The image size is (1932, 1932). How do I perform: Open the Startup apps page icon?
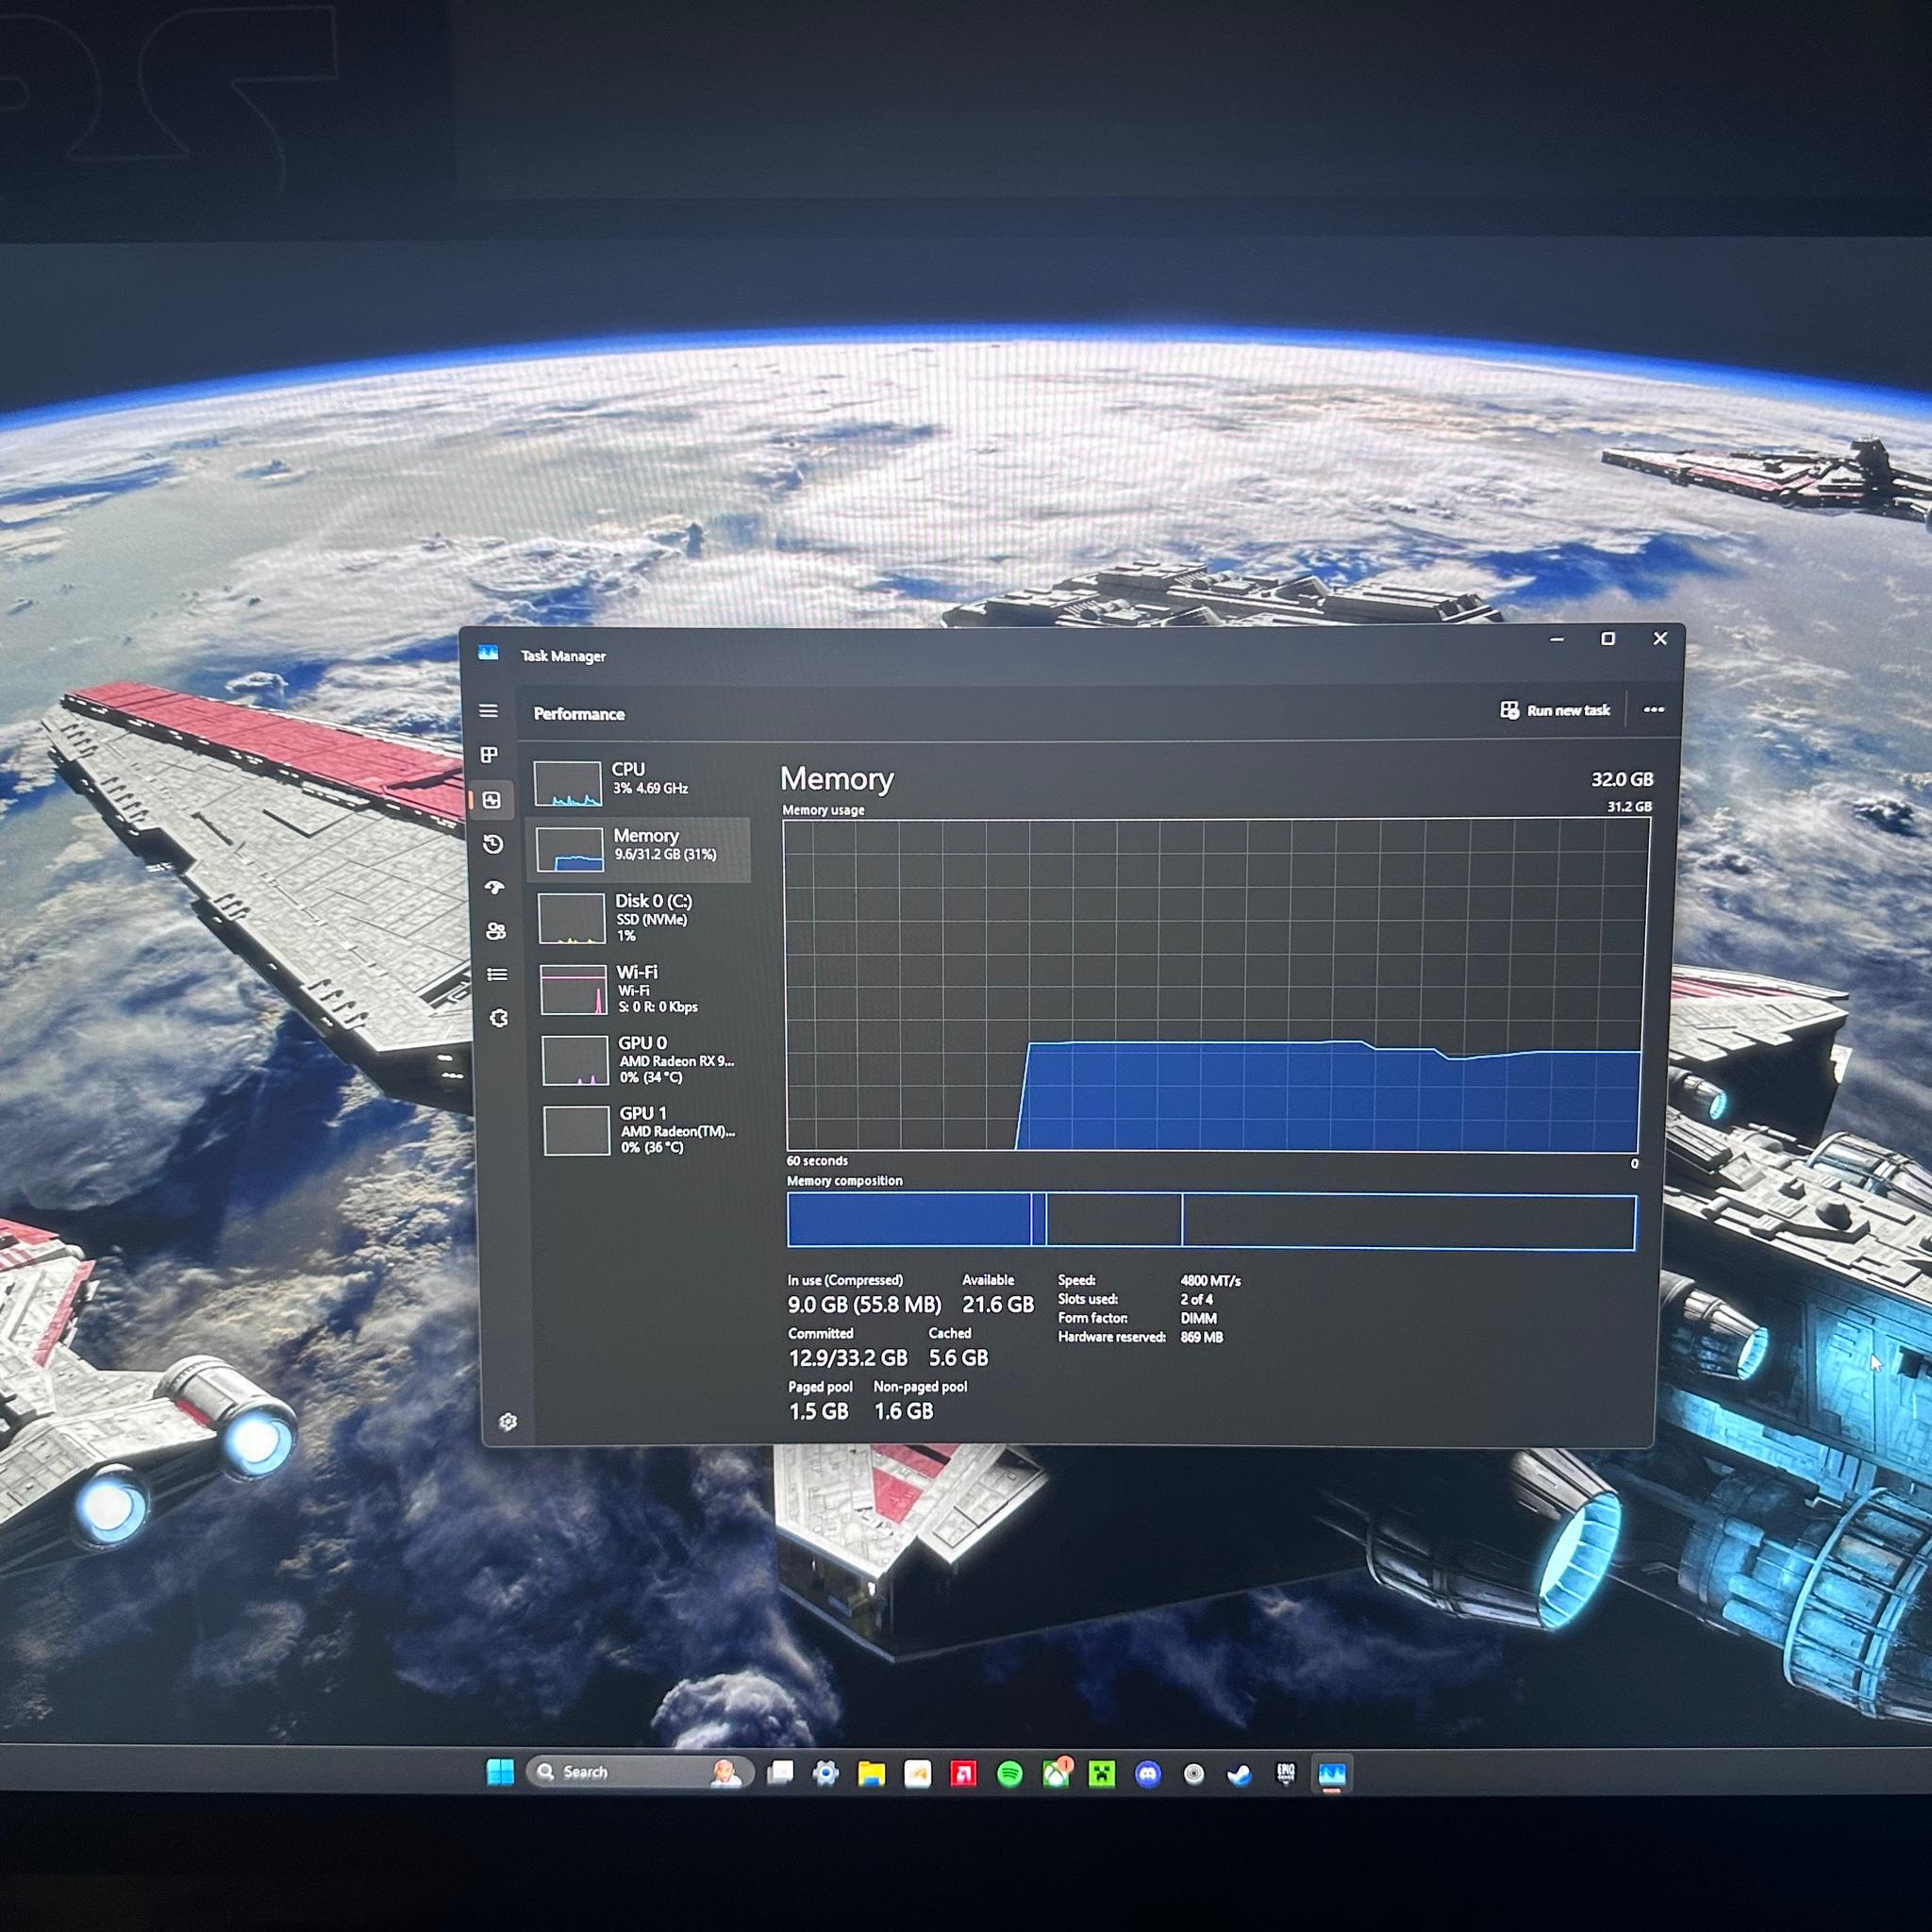(494, 887)
